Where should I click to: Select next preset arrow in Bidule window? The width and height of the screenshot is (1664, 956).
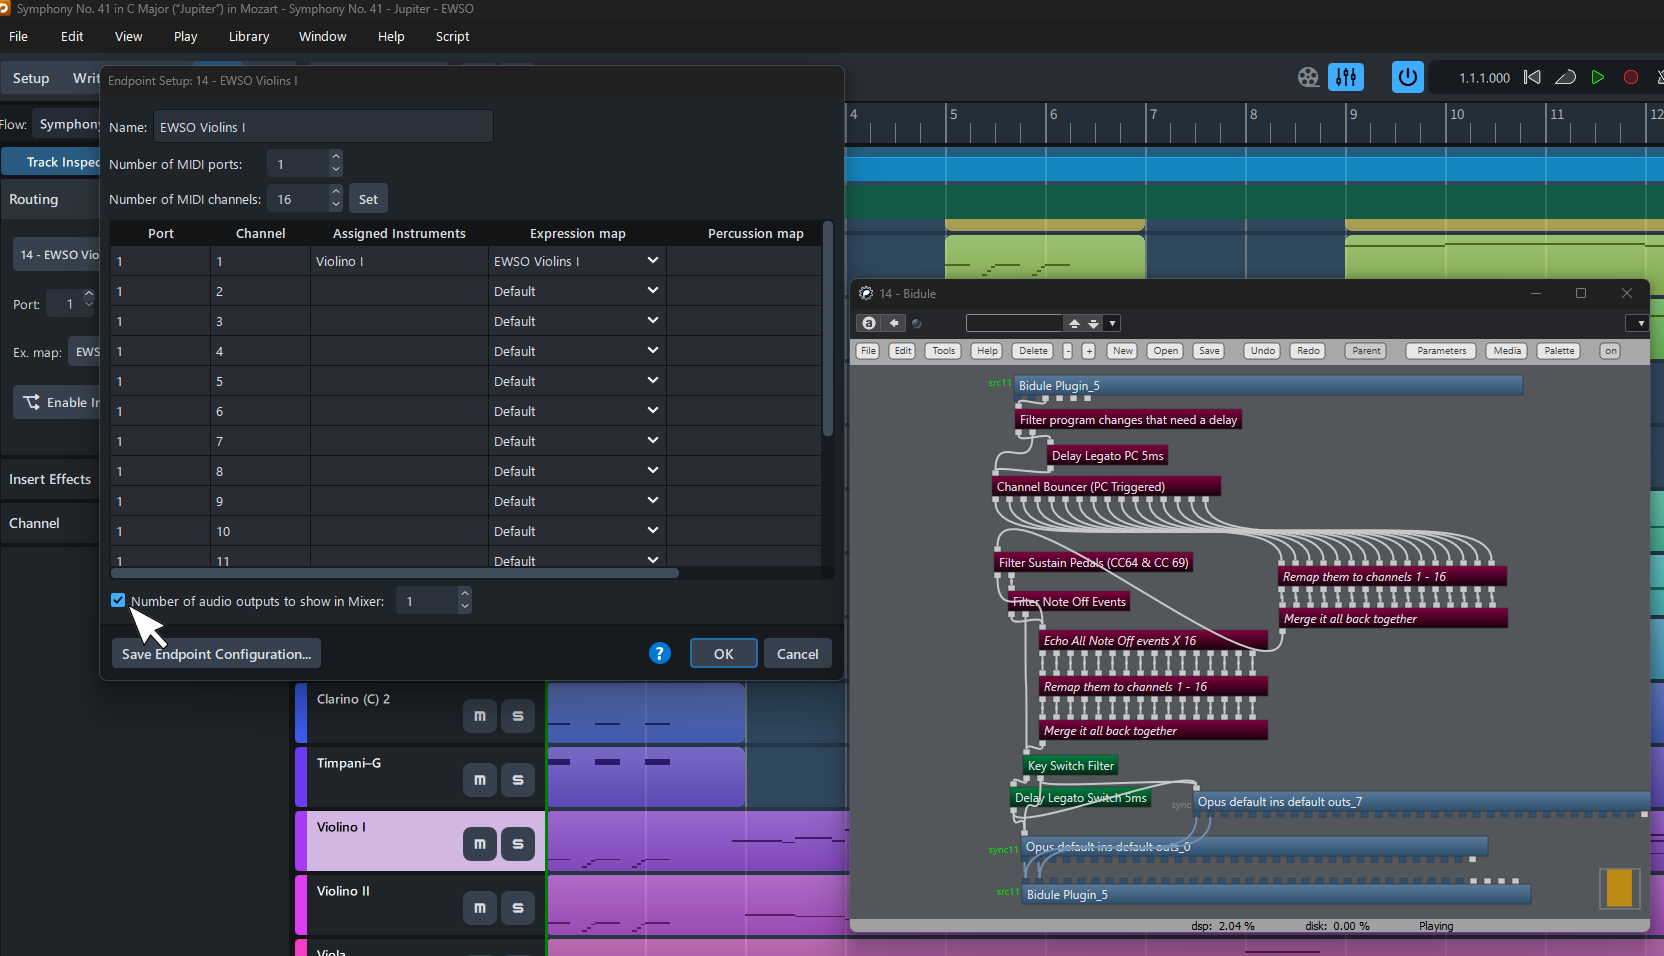click(1094, 323)
